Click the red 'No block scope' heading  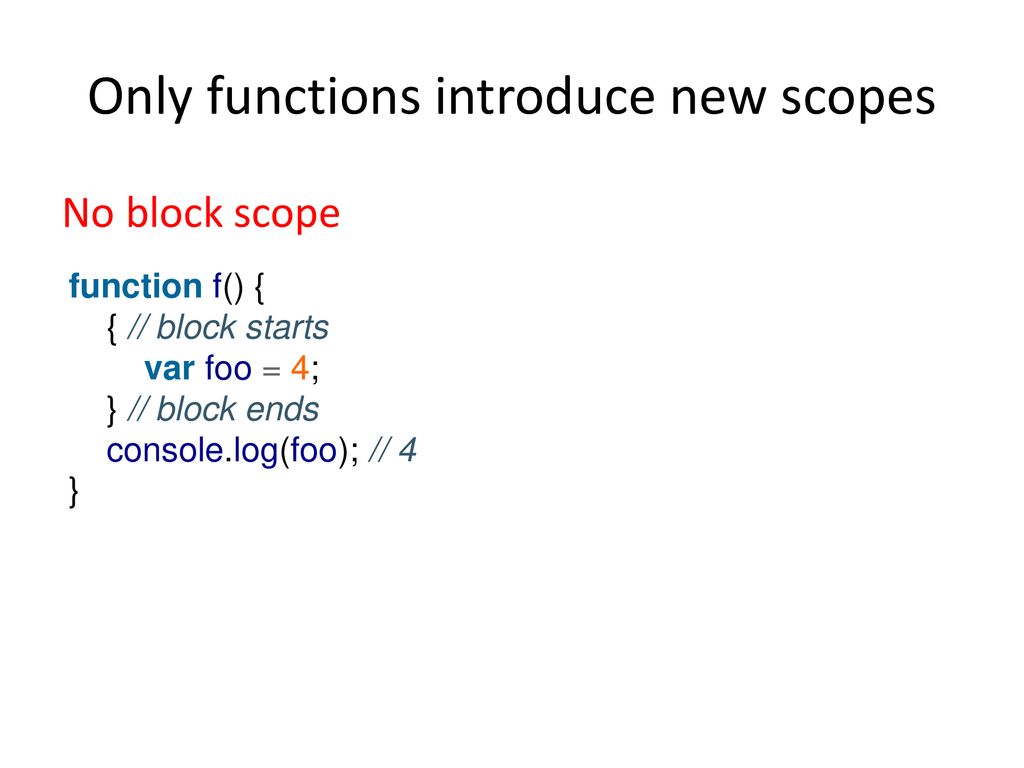point(201,214)
